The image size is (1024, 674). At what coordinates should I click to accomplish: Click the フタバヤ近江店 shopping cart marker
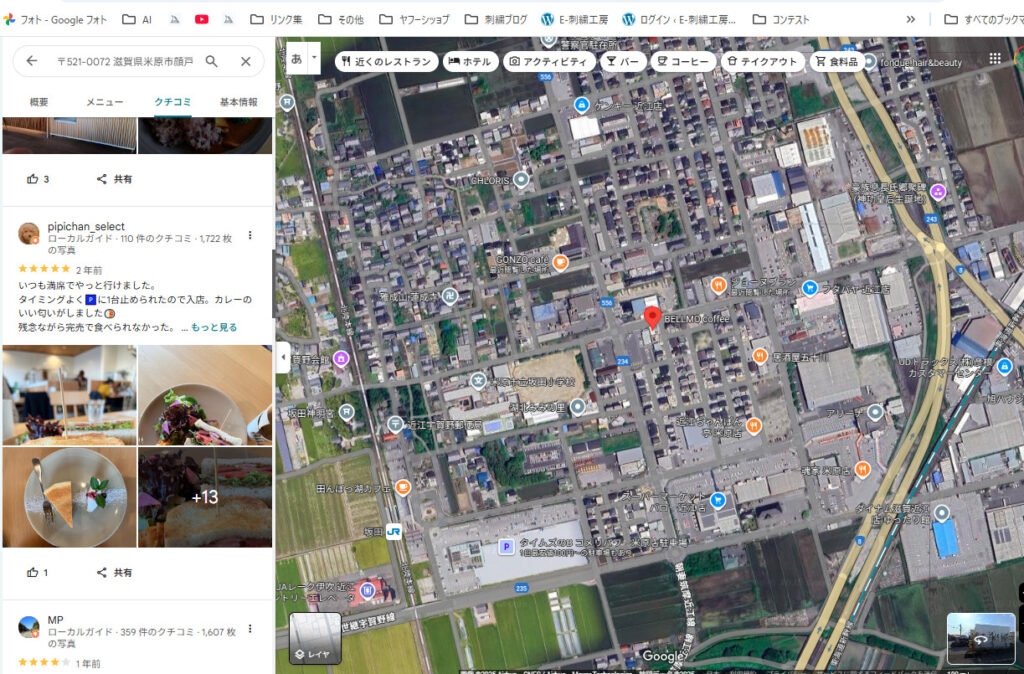809,288
